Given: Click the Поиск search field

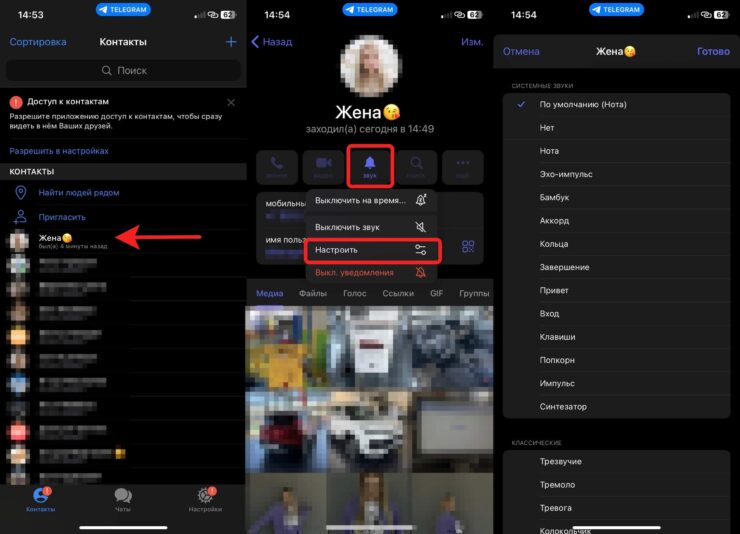Looking at the screenshot, I should (123, 71).
